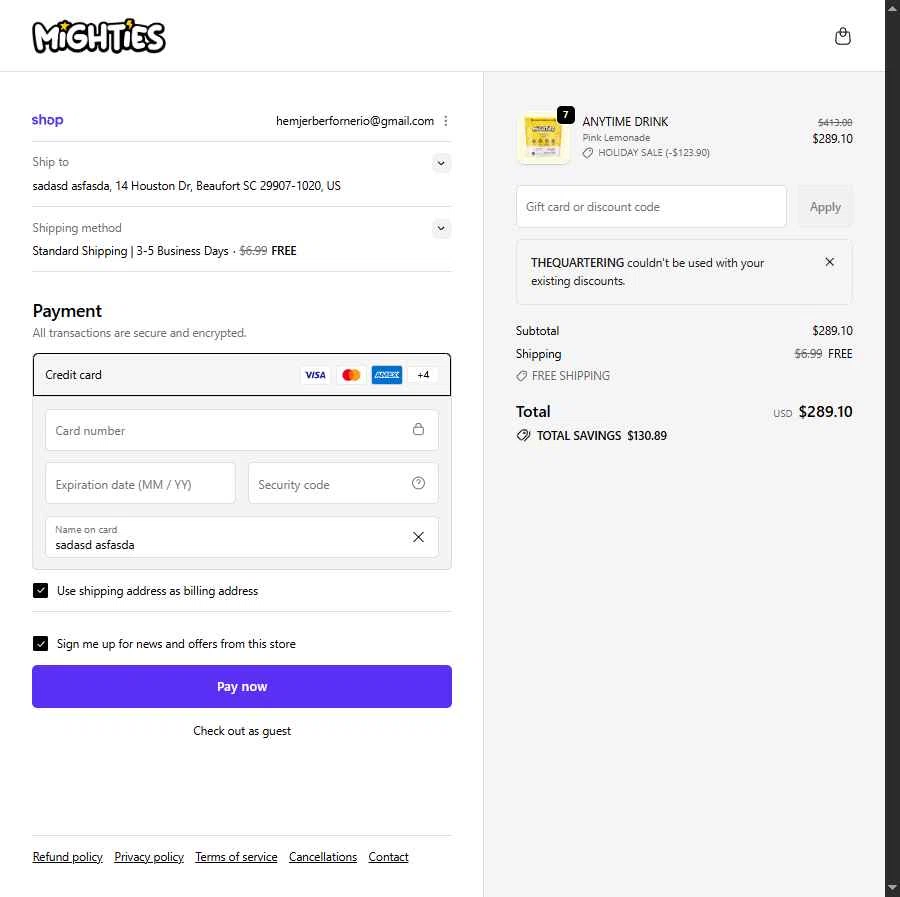
Task: Click the Total Savings tag icon
Action: 523,436
